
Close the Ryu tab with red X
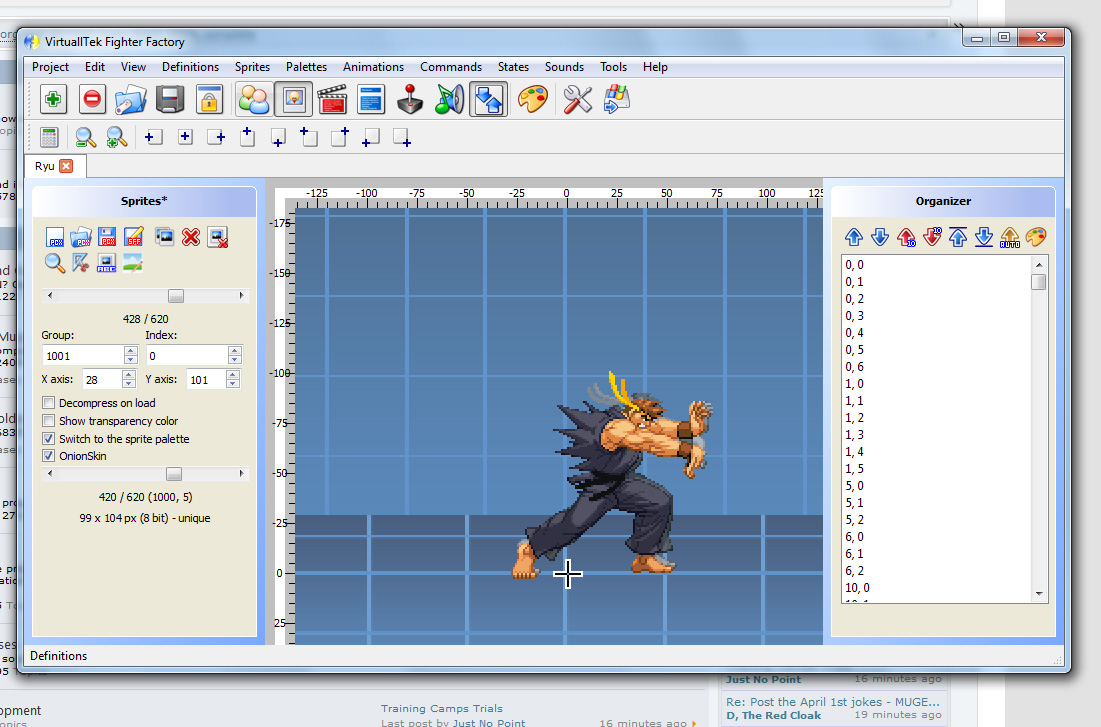click(66, 166)
